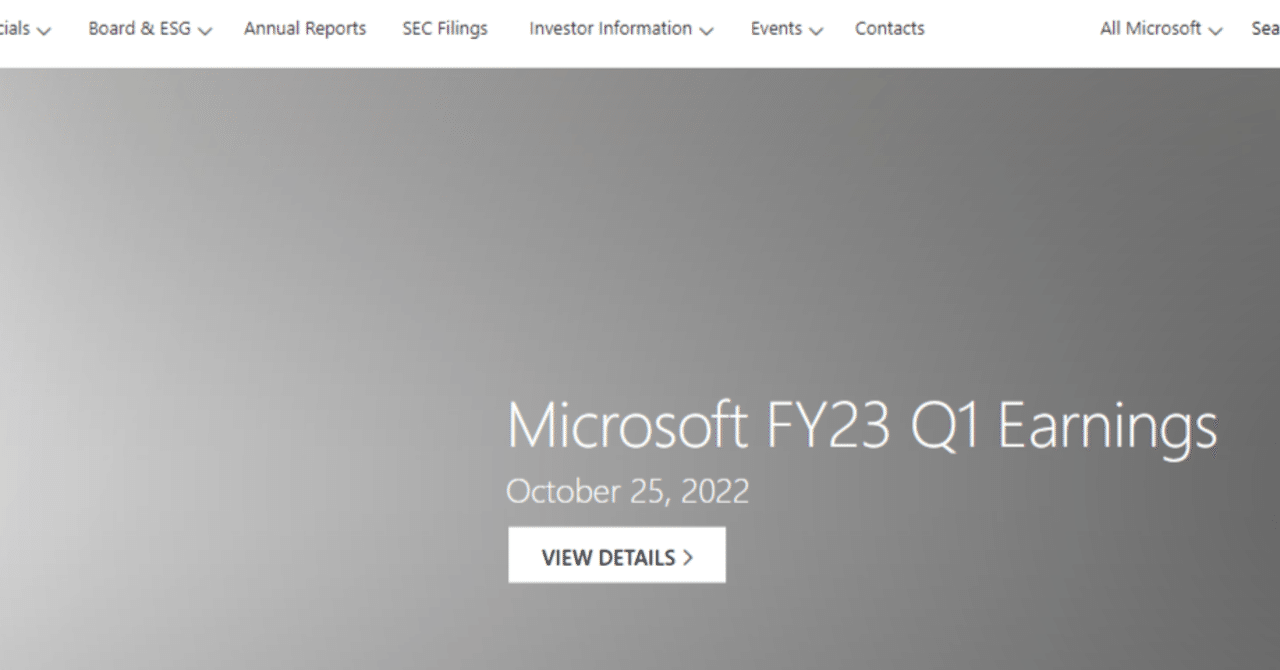The image size is (1280, 670).
Task: Click the navigation bar area above the banner
Action: [x=640, y=28]
